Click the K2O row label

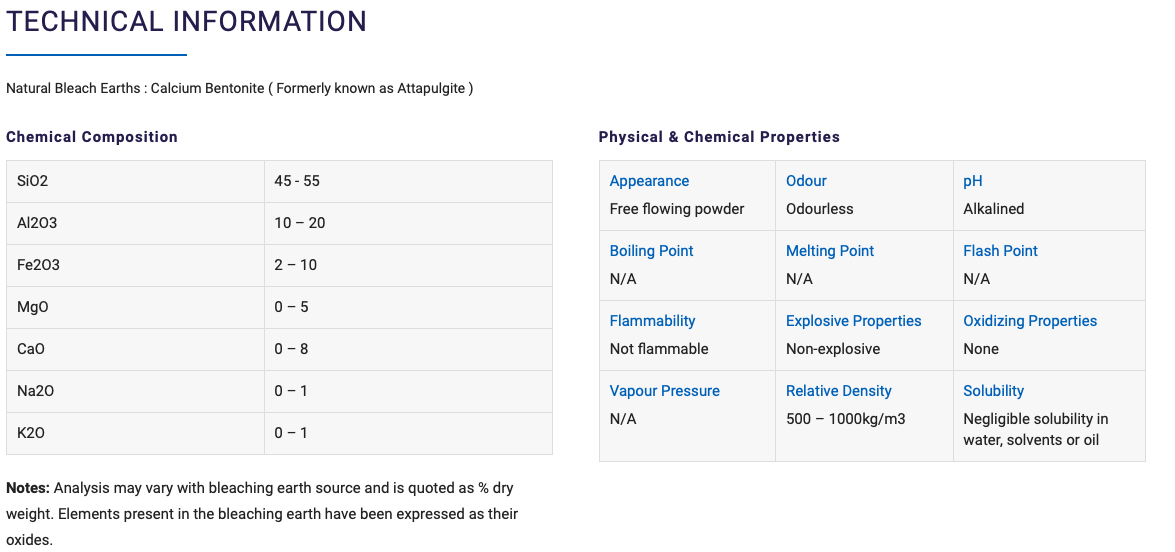[31, 433]
